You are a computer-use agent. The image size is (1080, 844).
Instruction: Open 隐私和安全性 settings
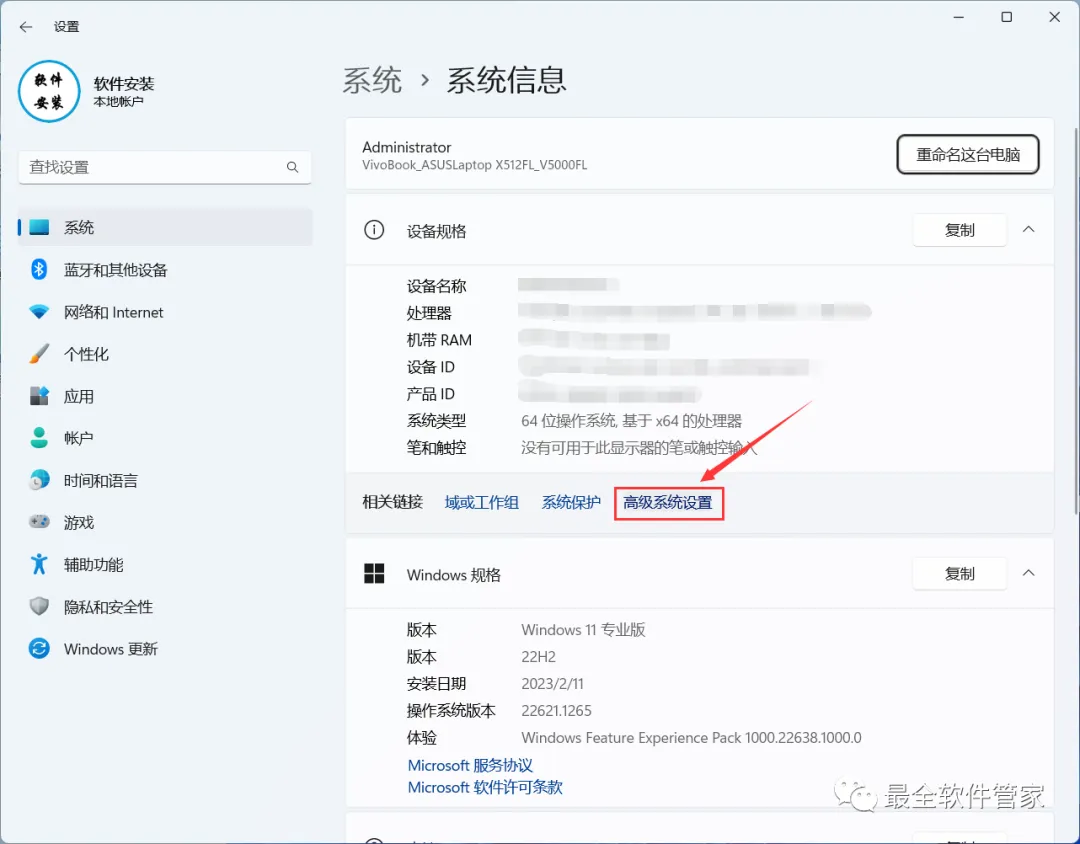coord(165,606)
